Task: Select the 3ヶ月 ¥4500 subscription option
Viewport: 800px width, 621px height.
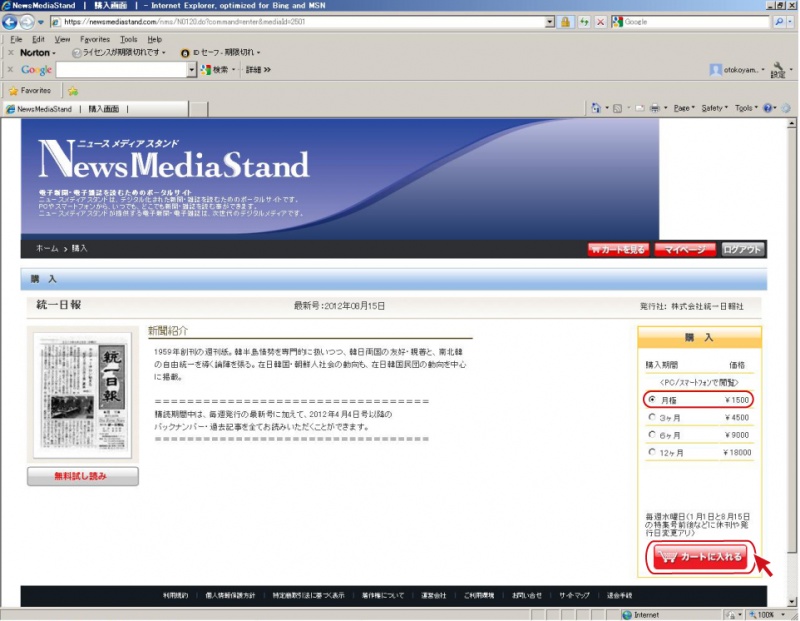Action: (x=652, y=417)
